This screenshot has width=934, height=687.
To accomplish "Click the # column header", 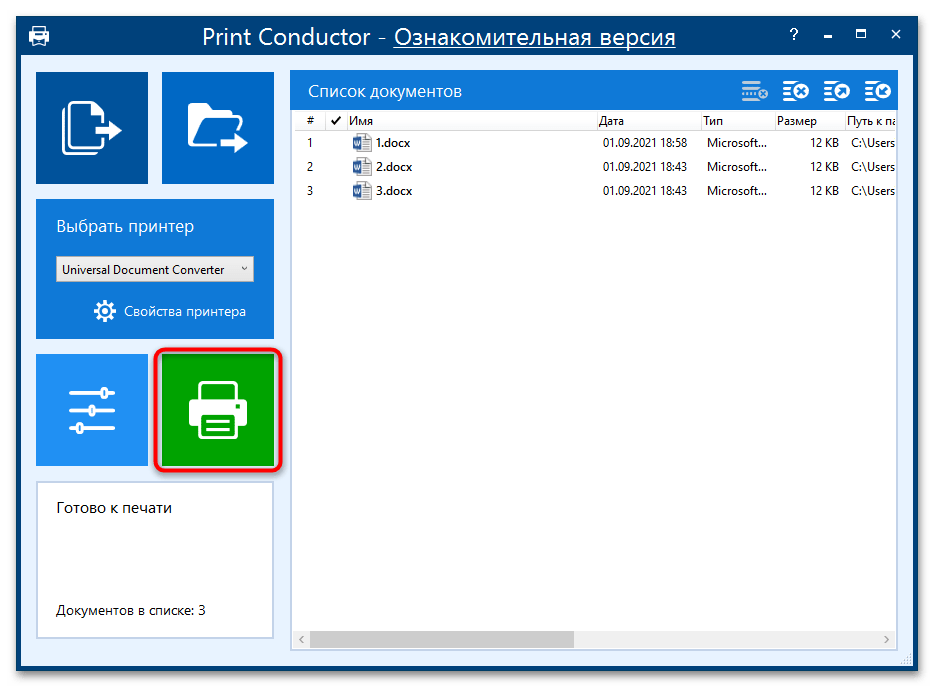I will point(310,121).
